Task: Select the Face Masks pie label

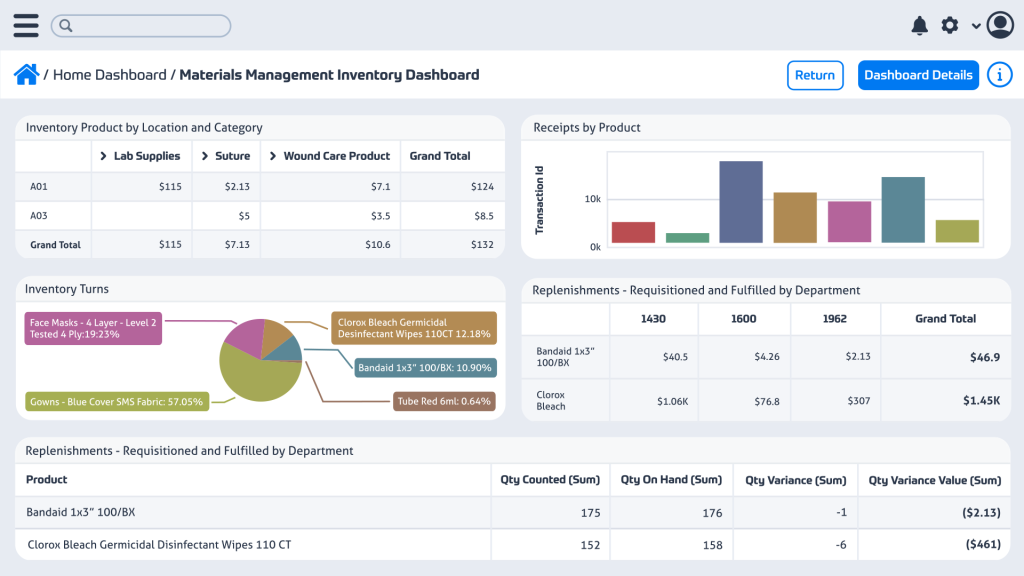Action: coord(93,328)
